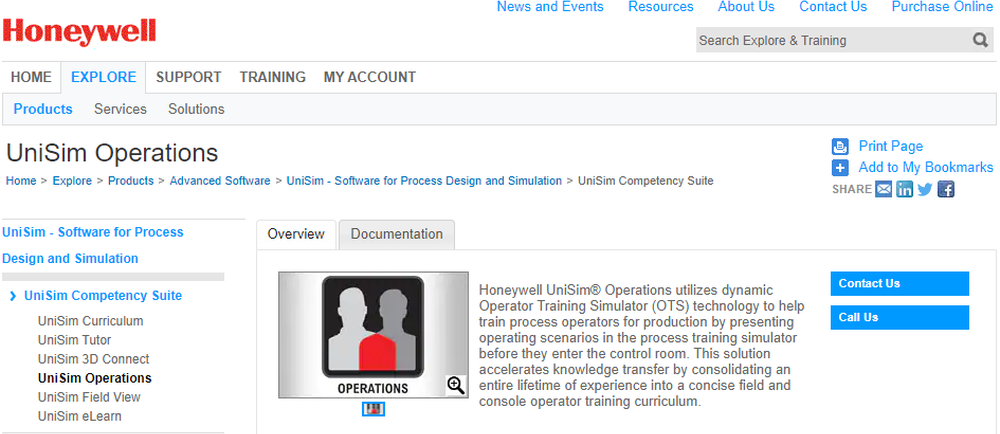Image resolution: width=1000 pixels, height=434 pixels.
Task: Share on LinkedIn icon
Action: (904, 189)
